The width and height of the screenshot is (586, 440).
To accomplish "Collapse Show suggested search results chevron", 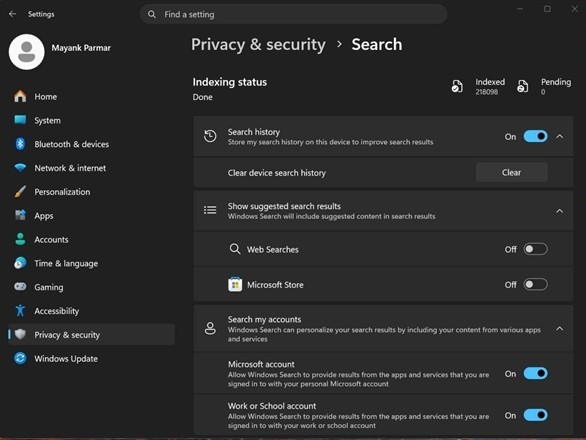I will point(559,211).
